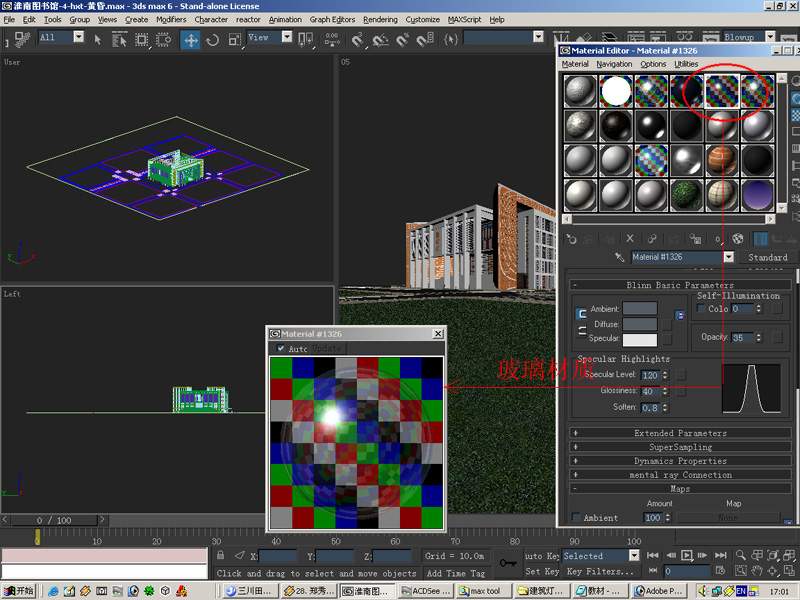Toggle Diffuse-Specular color lock button
The width and height of the screenshot is (800, 600).
pos(581,331)
